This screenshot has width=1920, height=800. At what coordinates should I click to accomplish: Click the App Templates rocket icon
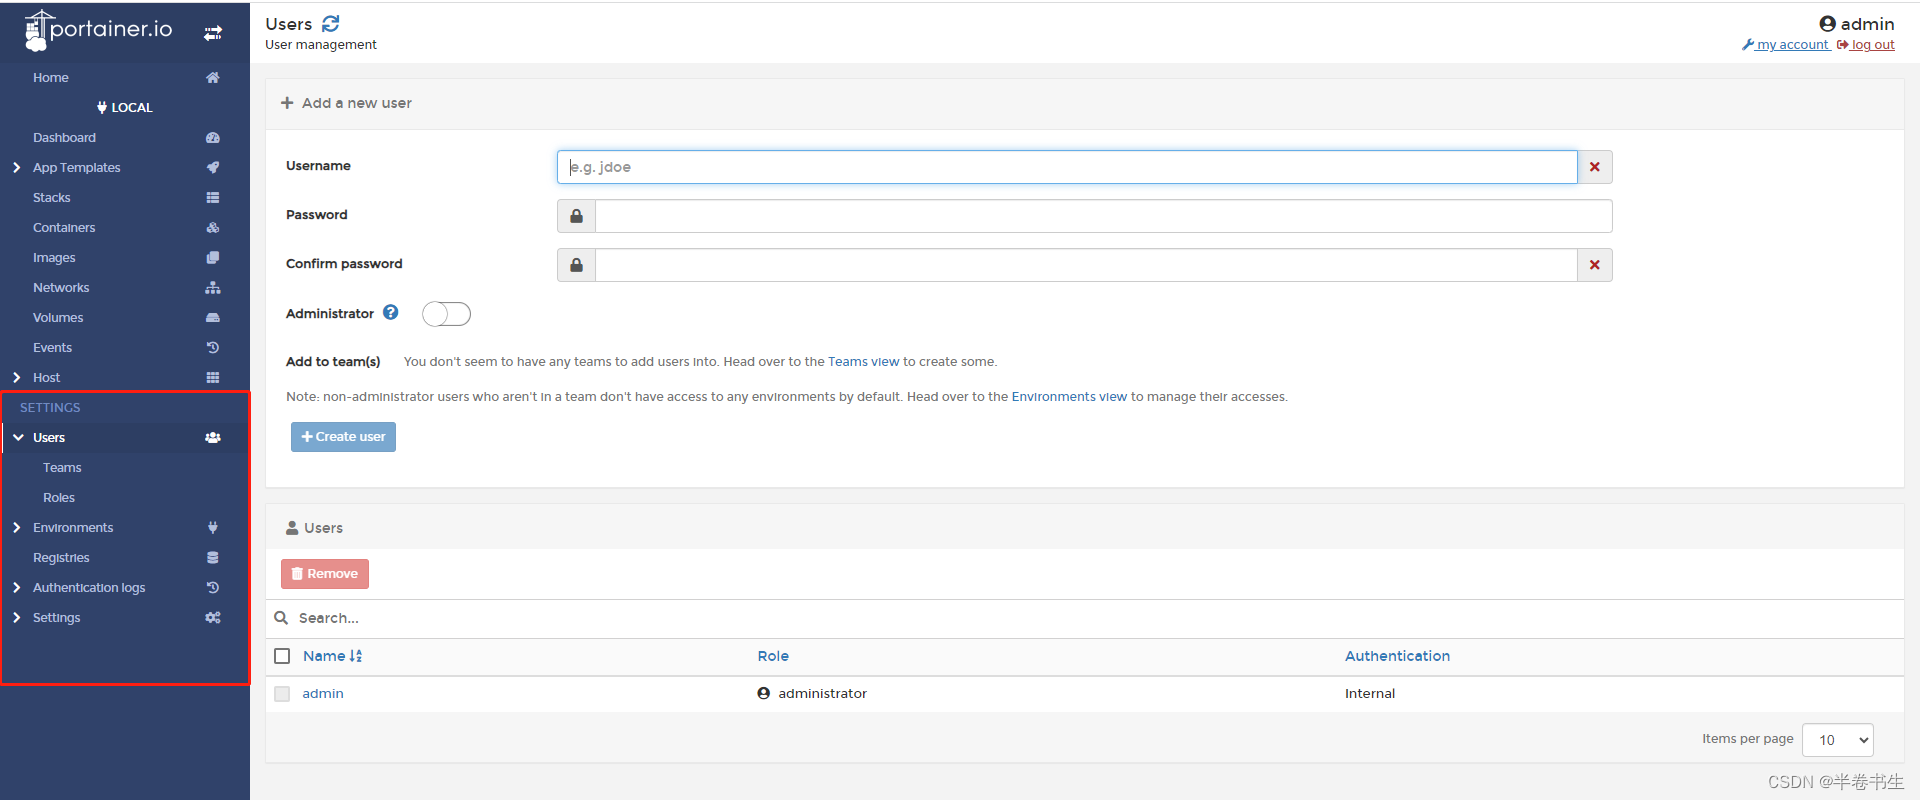tap(213, 168)
